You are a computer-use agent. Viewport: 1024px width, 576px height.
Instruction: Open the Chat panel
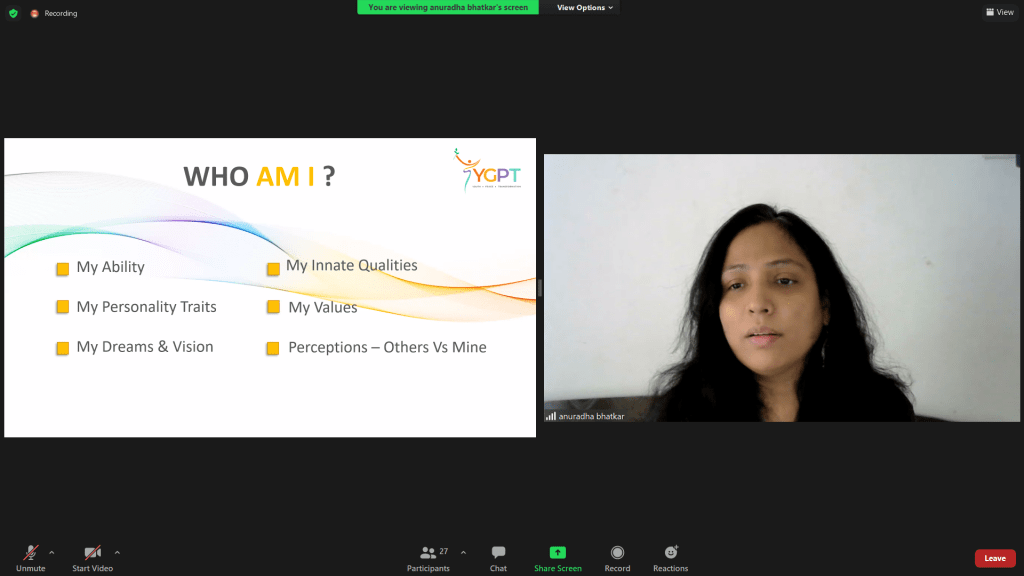click(x=498, y=558)
